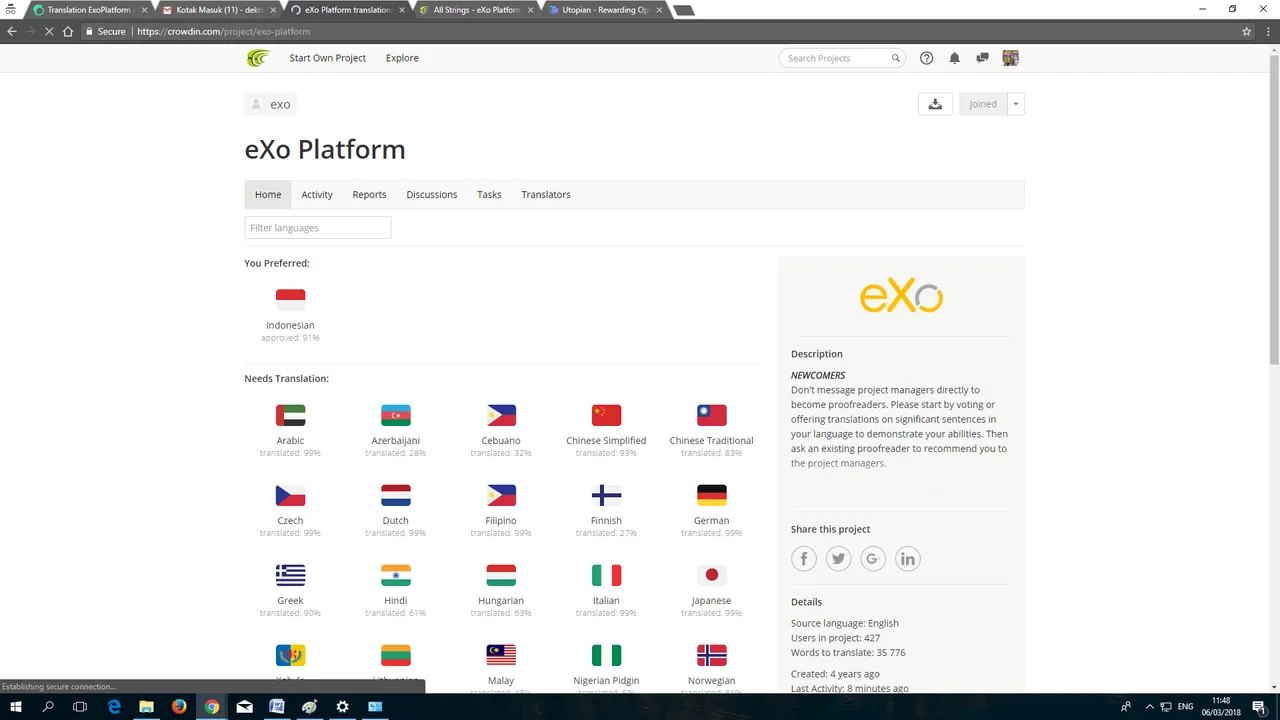Viewport: 1280px width, 720px height.
Task: Click the Explore link
Action: tap(402, 58)
